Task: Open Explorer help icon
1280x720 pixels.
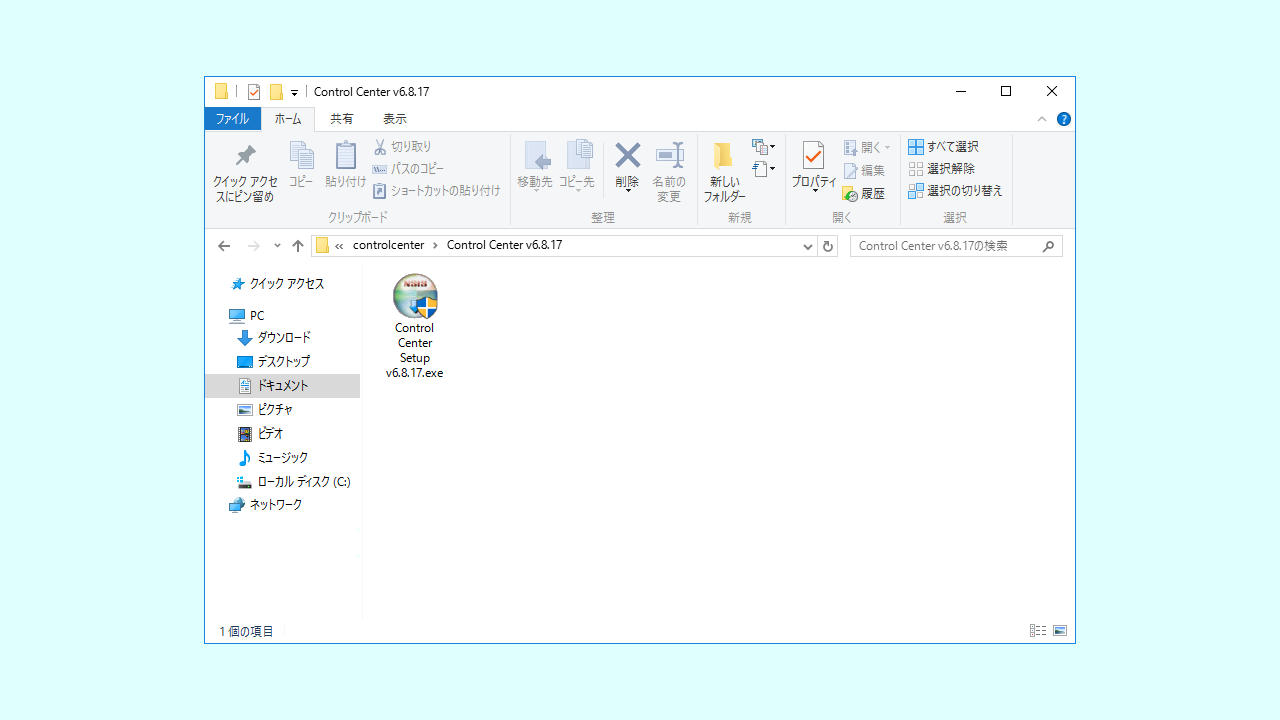Action: click(1064, 119)
